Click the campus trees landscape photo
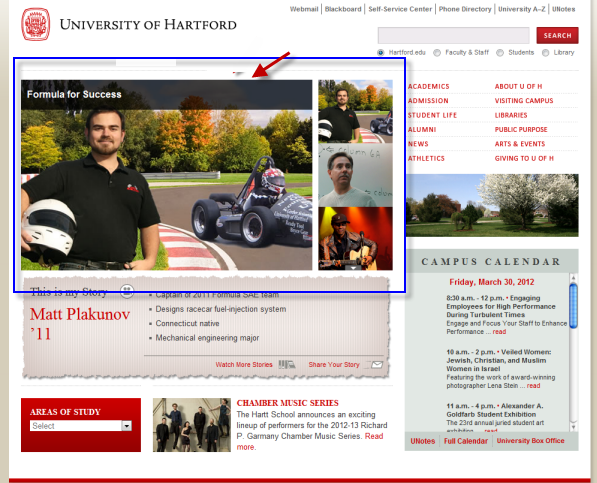This screenshot has width=597, height=483. coord(492,206)
